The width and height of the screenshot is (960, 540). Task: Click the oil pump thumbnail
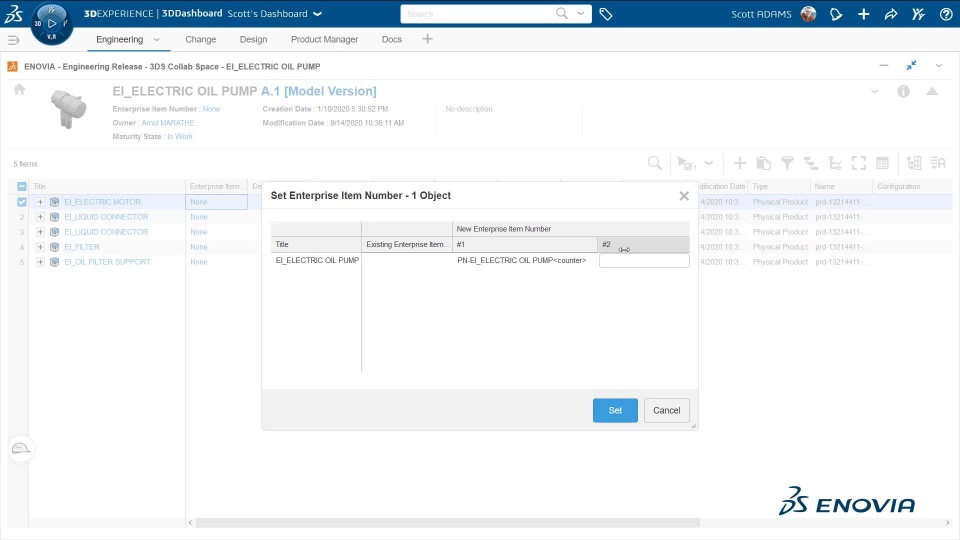click(x=68, y=108)
